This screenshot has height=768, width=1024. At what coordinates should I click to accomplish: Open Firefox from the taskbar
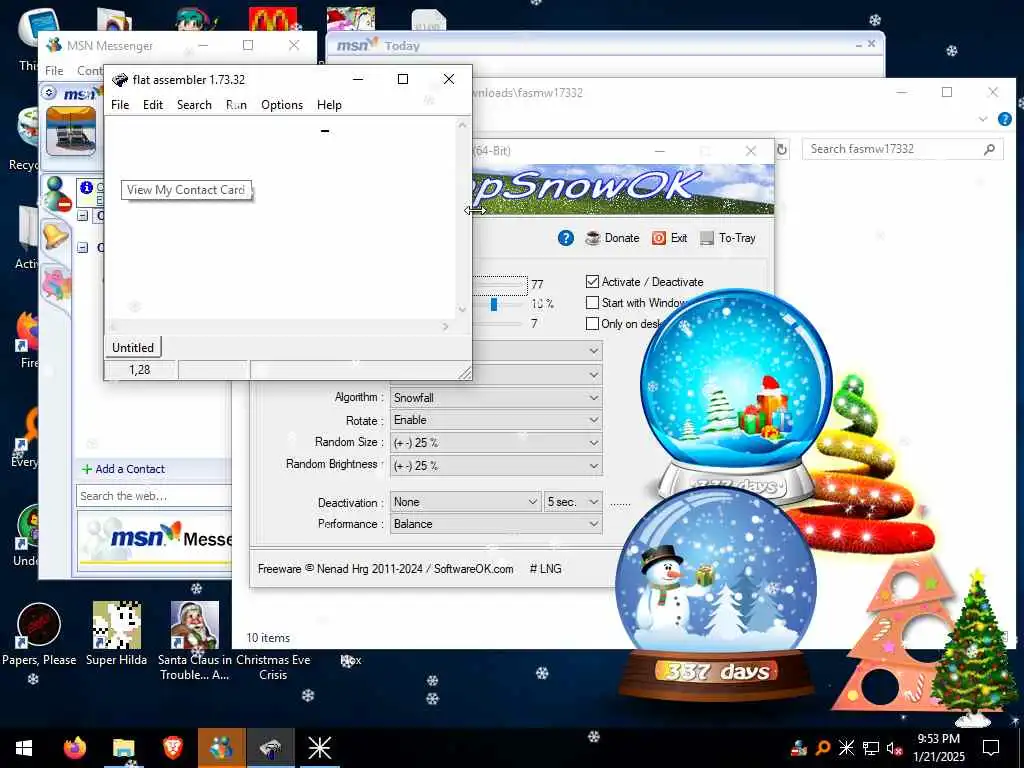click(75, 748)
